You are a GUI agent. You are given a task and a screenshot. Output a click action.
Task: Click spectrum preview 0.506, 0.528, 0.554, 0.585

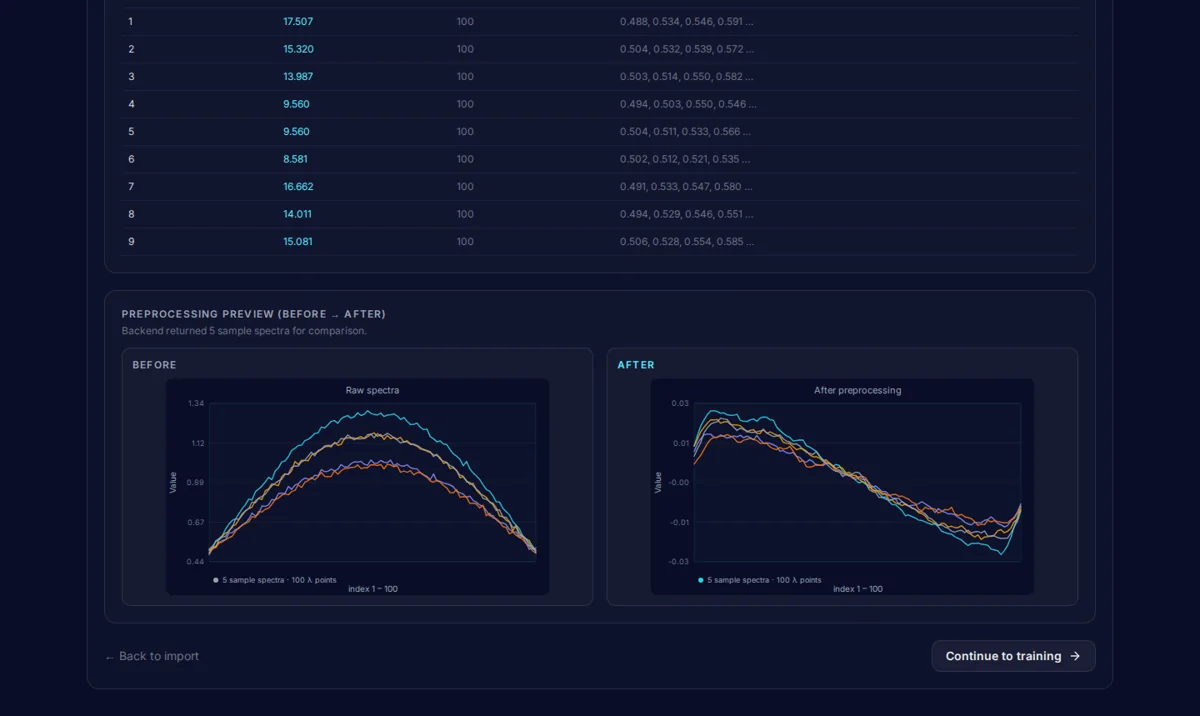pyautogui.click(x=687, y=242)
